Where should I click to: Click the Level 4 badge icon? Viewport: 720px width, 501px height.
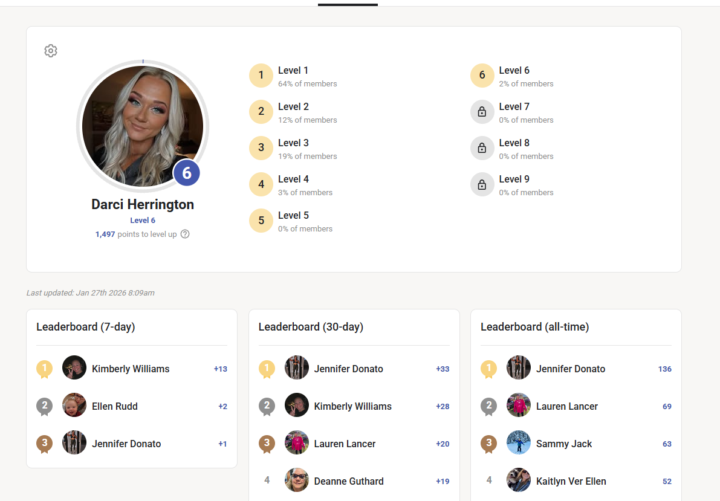pos(261,184)
